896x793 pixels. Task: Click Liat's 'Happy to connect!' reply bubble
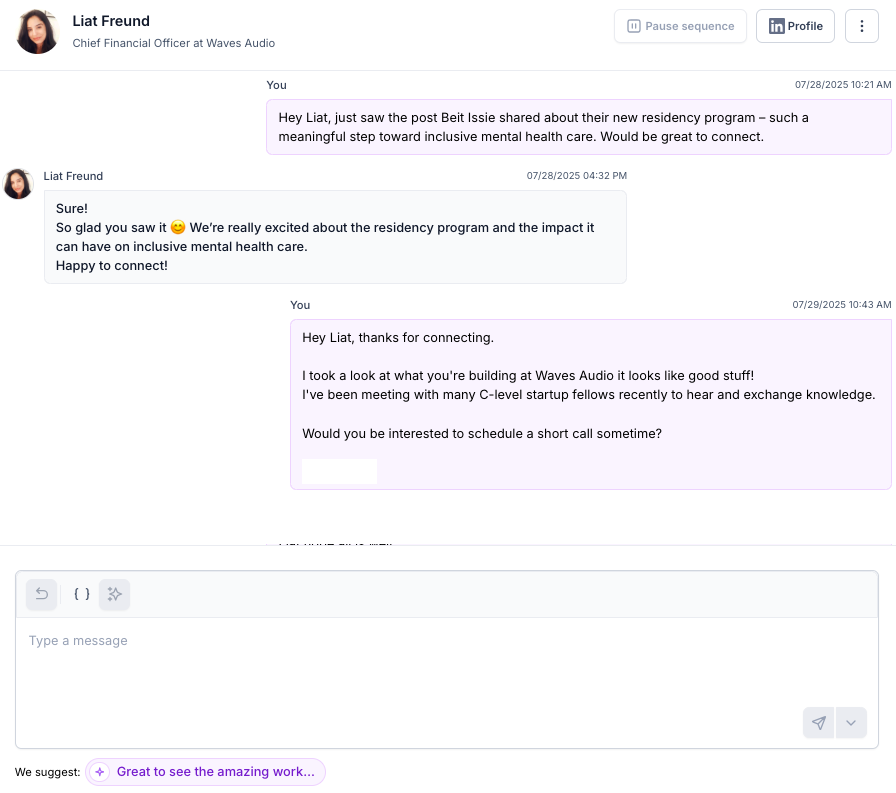(335, 237)
